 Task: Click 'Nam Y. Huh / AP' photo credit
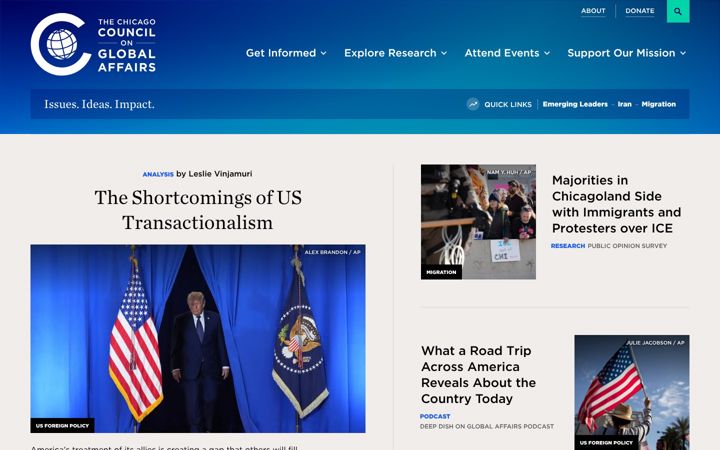[x=509, y=172]
